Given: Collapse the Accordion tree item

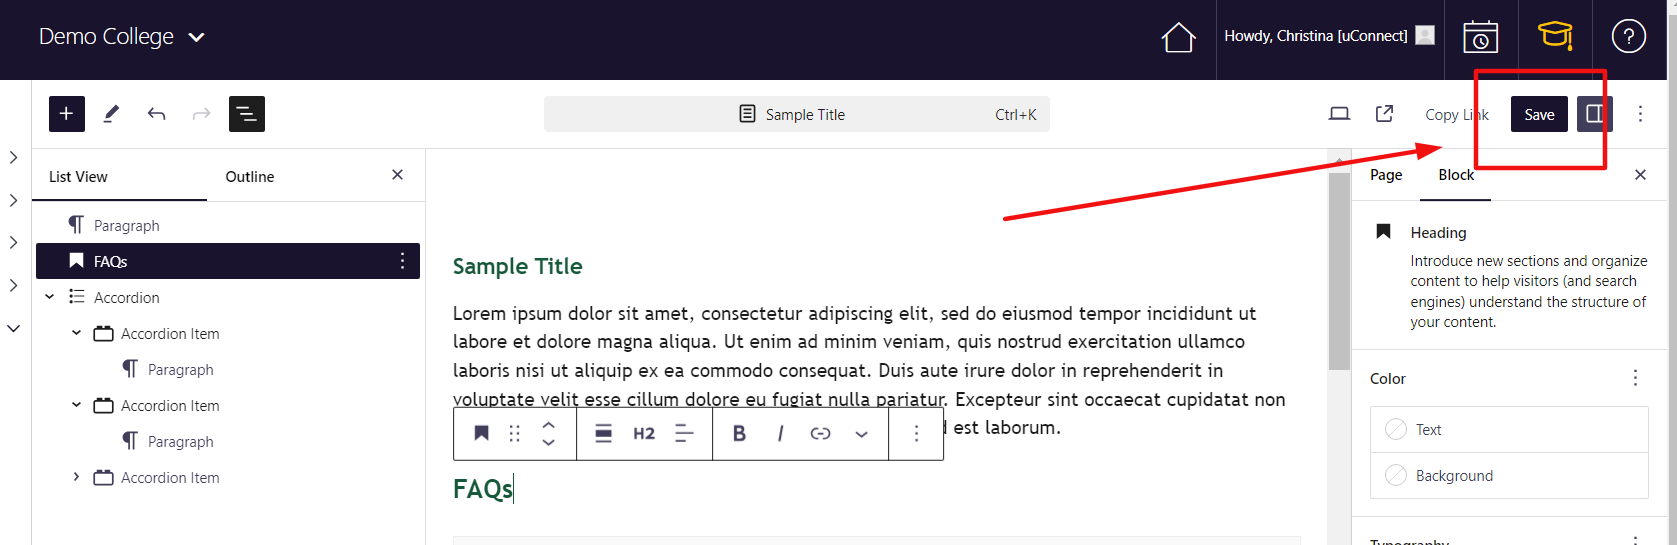Looking at the screenshot, I should pyautogui.click(x=50, y=297).
